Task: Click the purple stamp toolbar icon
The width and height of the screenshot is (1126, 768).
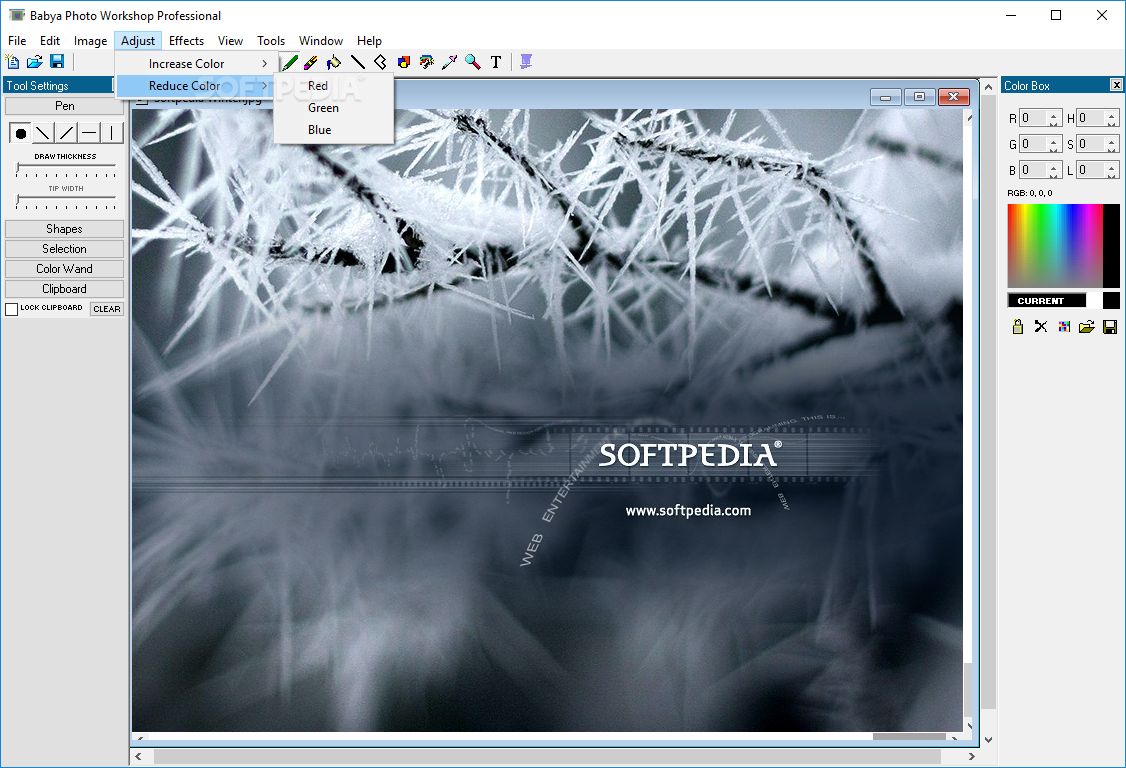Action: point(526,63)
